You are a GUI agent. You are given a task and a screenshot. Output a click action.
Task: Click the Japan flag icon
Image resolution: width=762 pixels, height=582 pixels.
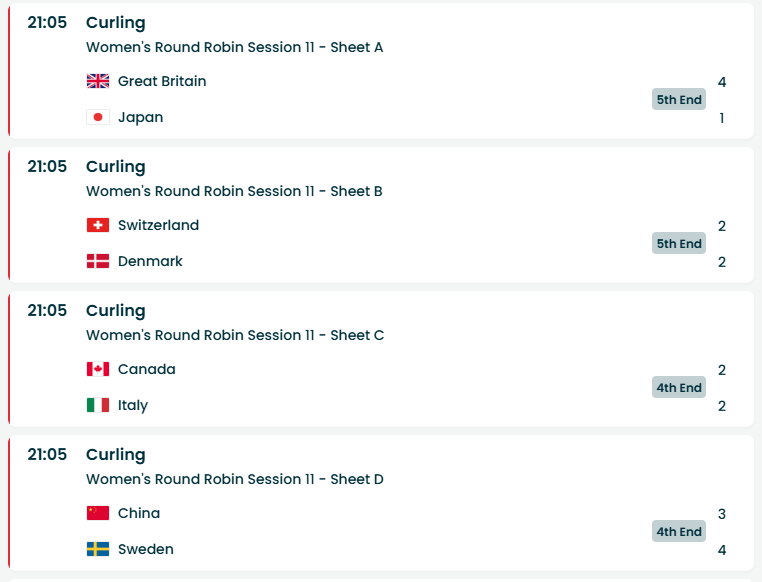[x=98, y=117]
